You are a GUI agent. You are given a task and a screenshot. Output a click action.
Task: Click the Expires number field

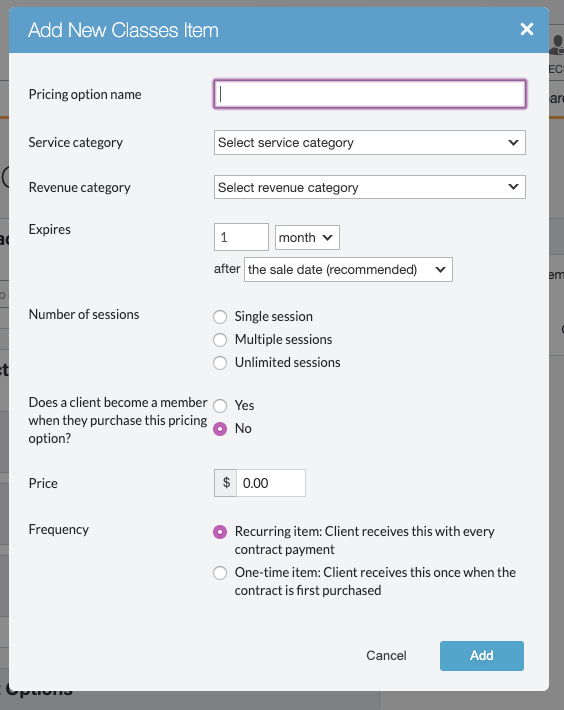(x=241, y=237)
